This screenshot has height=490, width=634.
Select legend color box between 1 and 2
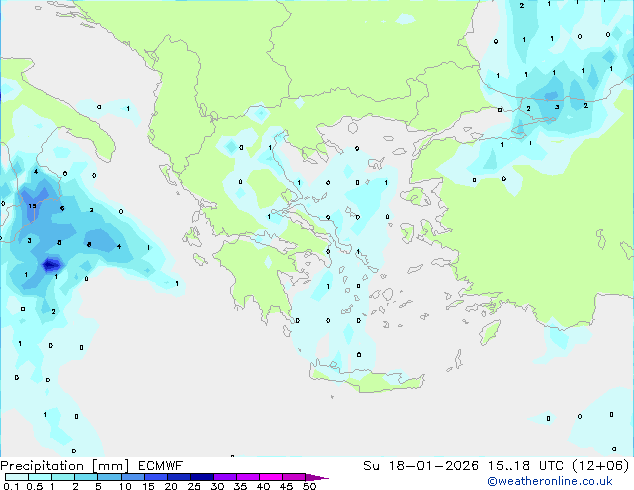click(x=63, y=477)
